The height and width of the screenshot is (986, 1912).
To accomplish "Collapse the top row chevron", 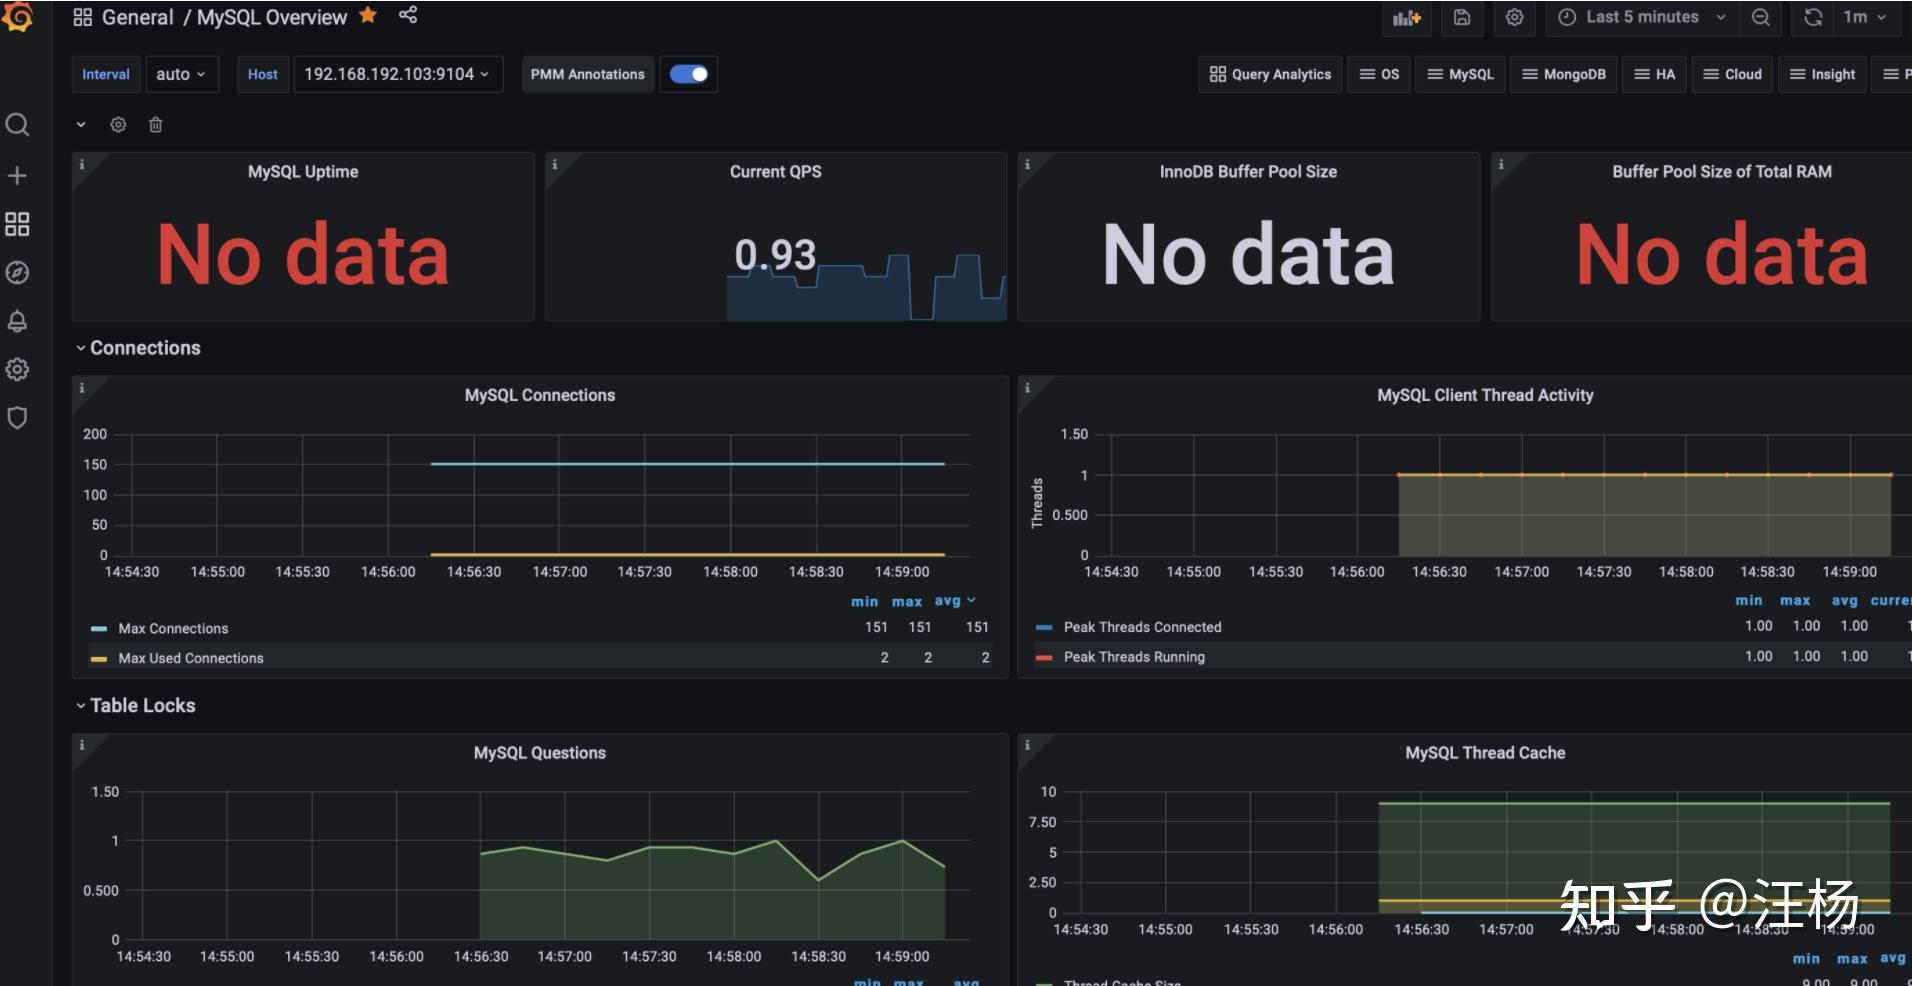I will coord(81,125).
